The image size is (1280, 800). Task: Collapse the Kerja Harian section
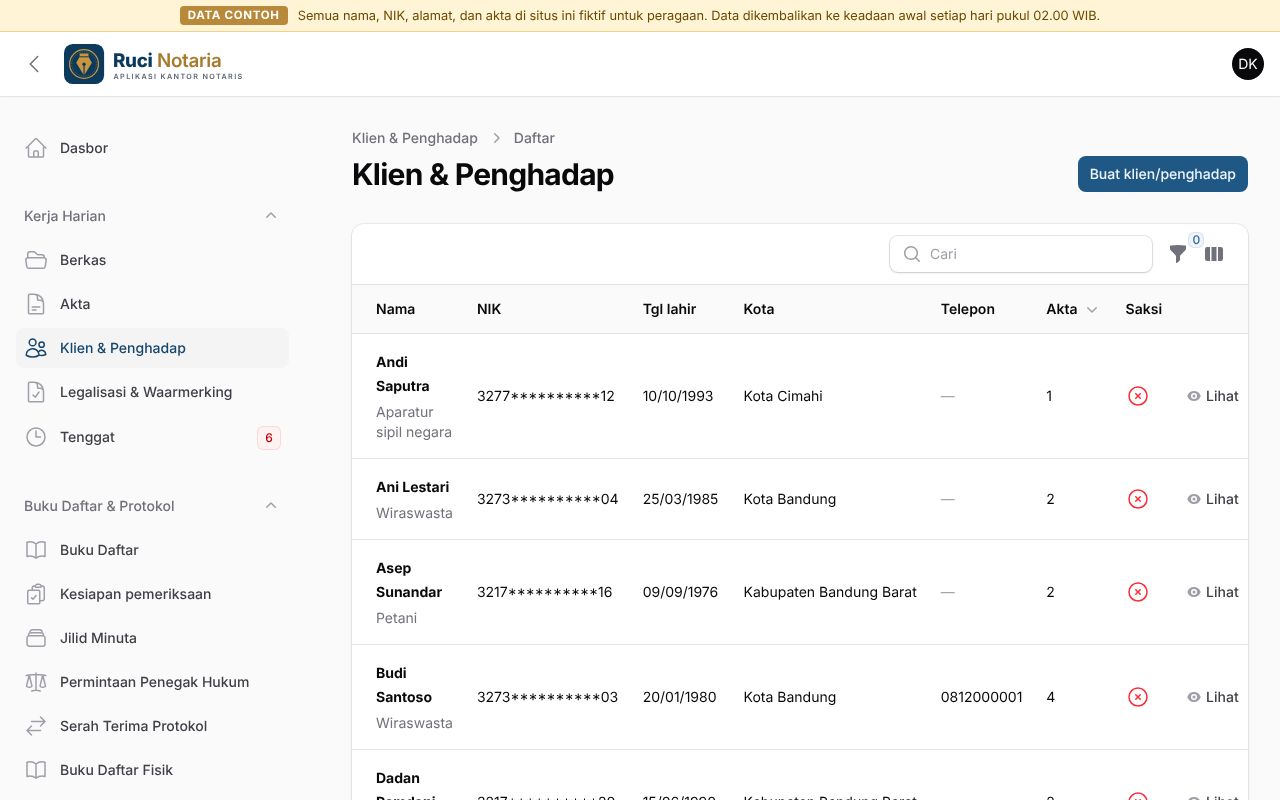271,216
